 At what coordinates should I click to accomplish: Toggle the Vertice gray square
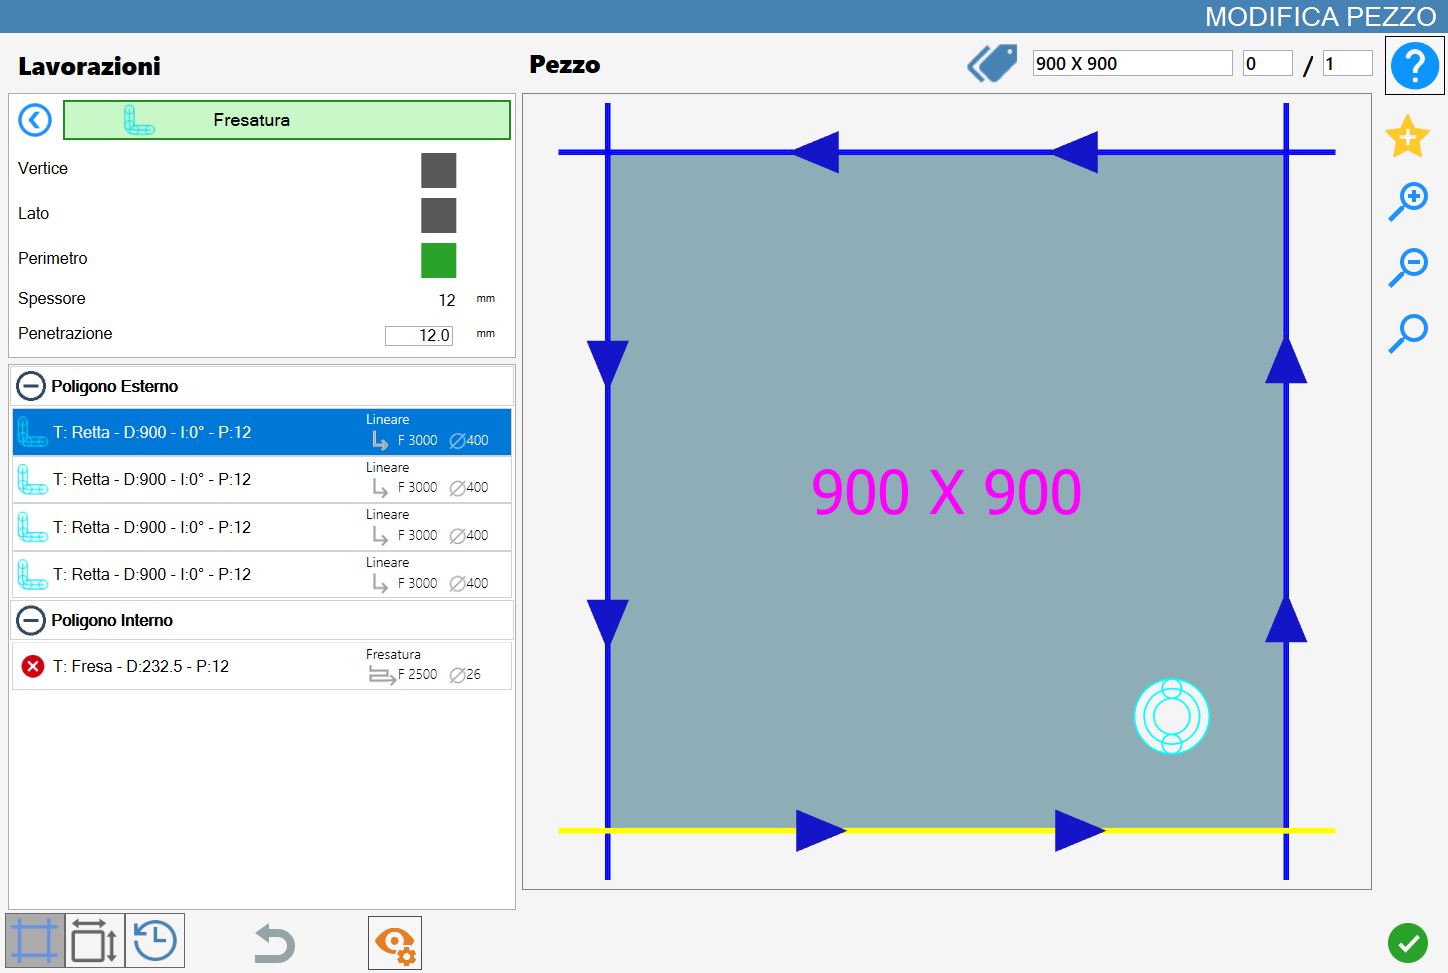tap(438, 170)
